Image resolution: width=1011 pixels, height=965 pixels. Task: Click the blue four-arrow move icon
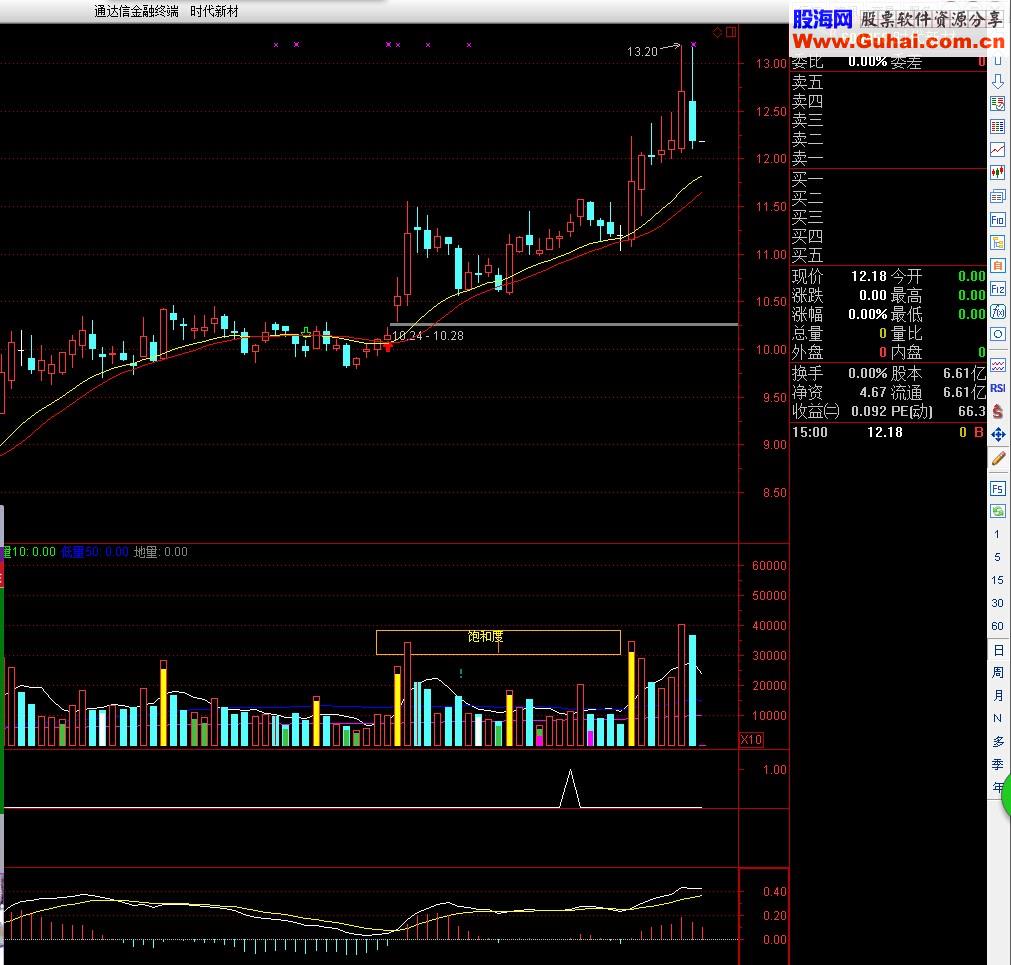pyautogui.click(x=997, y=434)
